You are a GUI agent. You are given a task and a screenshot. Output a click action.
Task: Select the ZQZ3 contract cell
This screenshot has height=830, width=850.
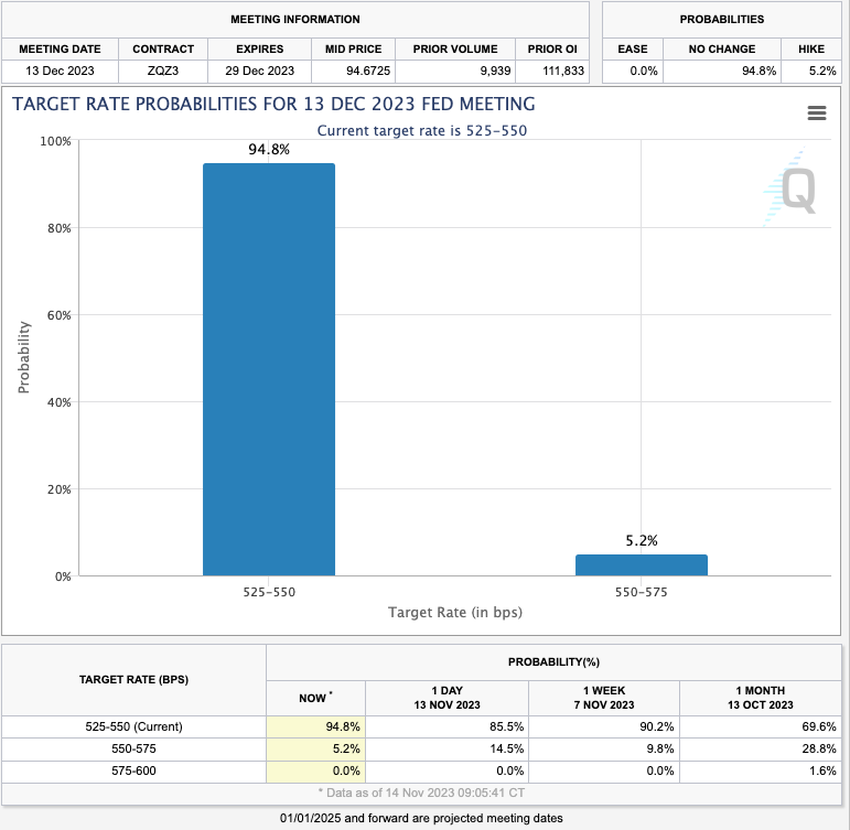[x=163, y=71]
